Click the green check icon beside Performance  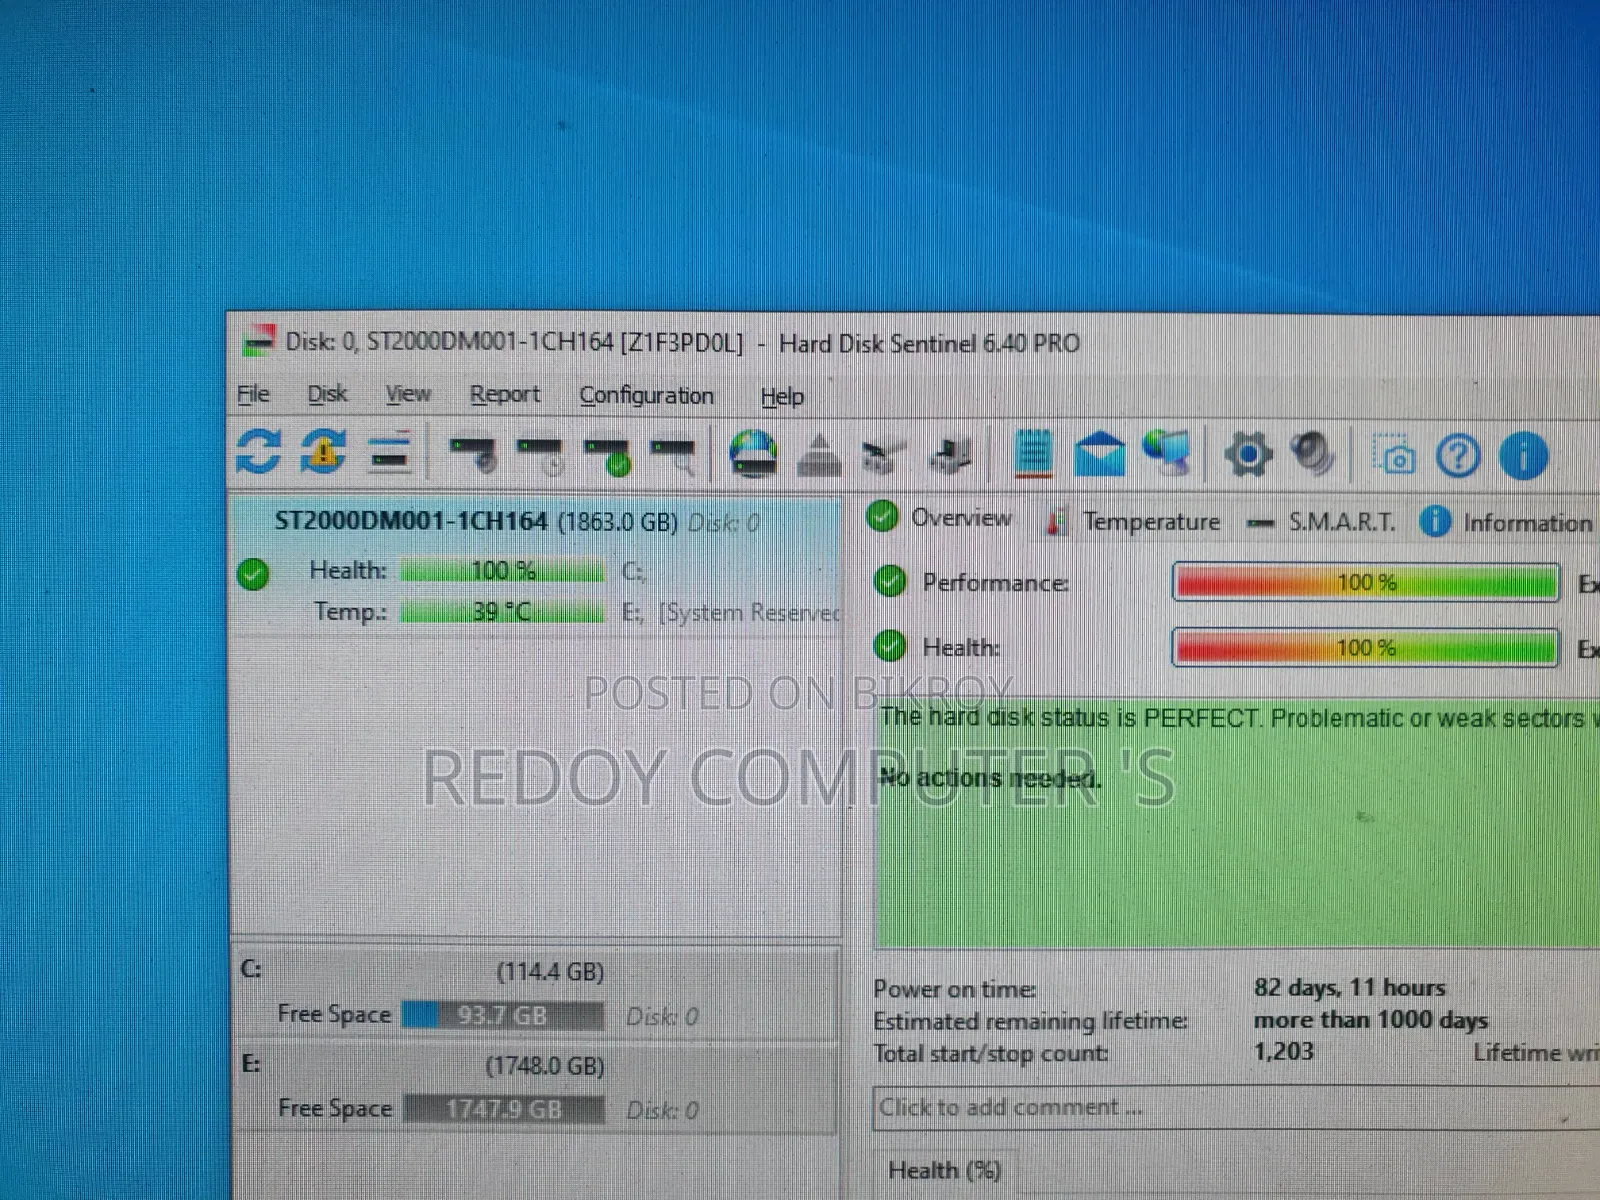pos(889,581)
